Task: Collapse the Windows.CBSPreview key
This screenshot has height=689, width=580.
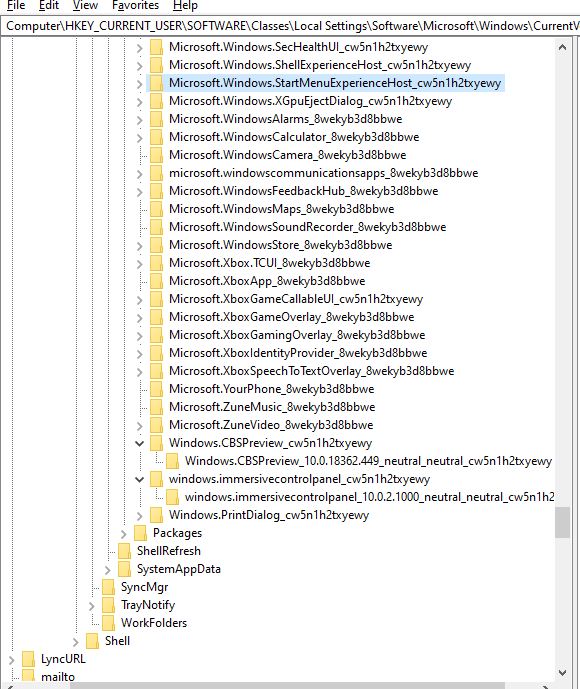Action: (x=139, y=443)
